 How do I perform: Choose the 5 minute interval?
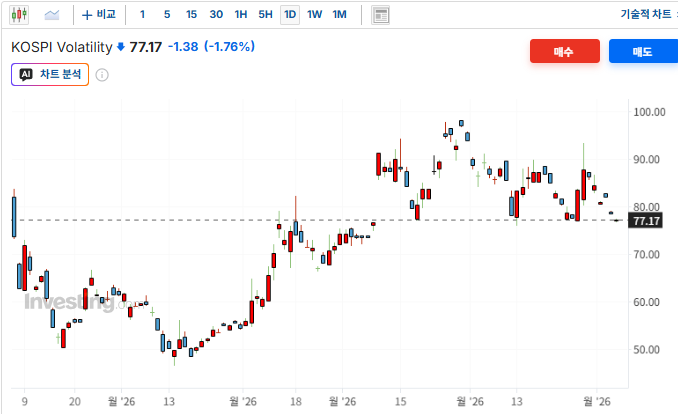(x=167, y=15)
